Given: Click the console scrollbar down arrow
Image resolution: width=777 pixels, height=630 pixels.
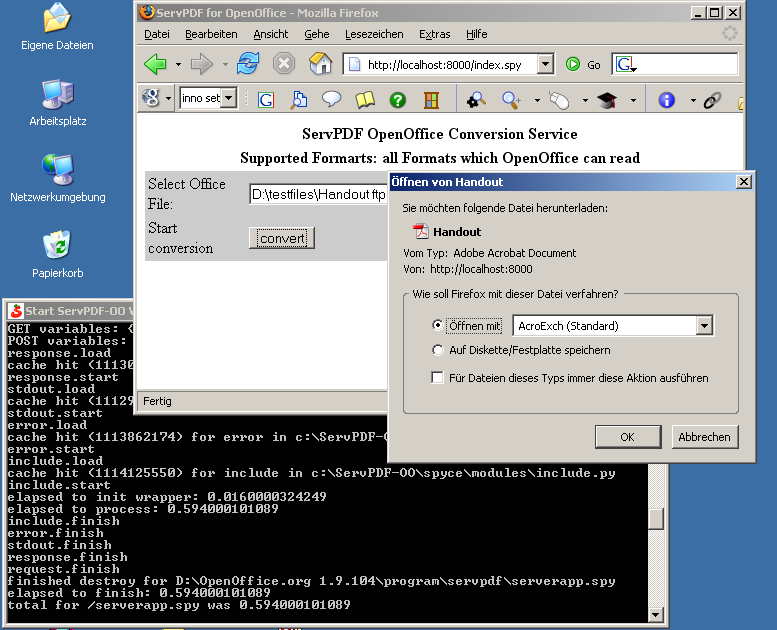Looking at the screenshot, I should (x=656, y=615).
